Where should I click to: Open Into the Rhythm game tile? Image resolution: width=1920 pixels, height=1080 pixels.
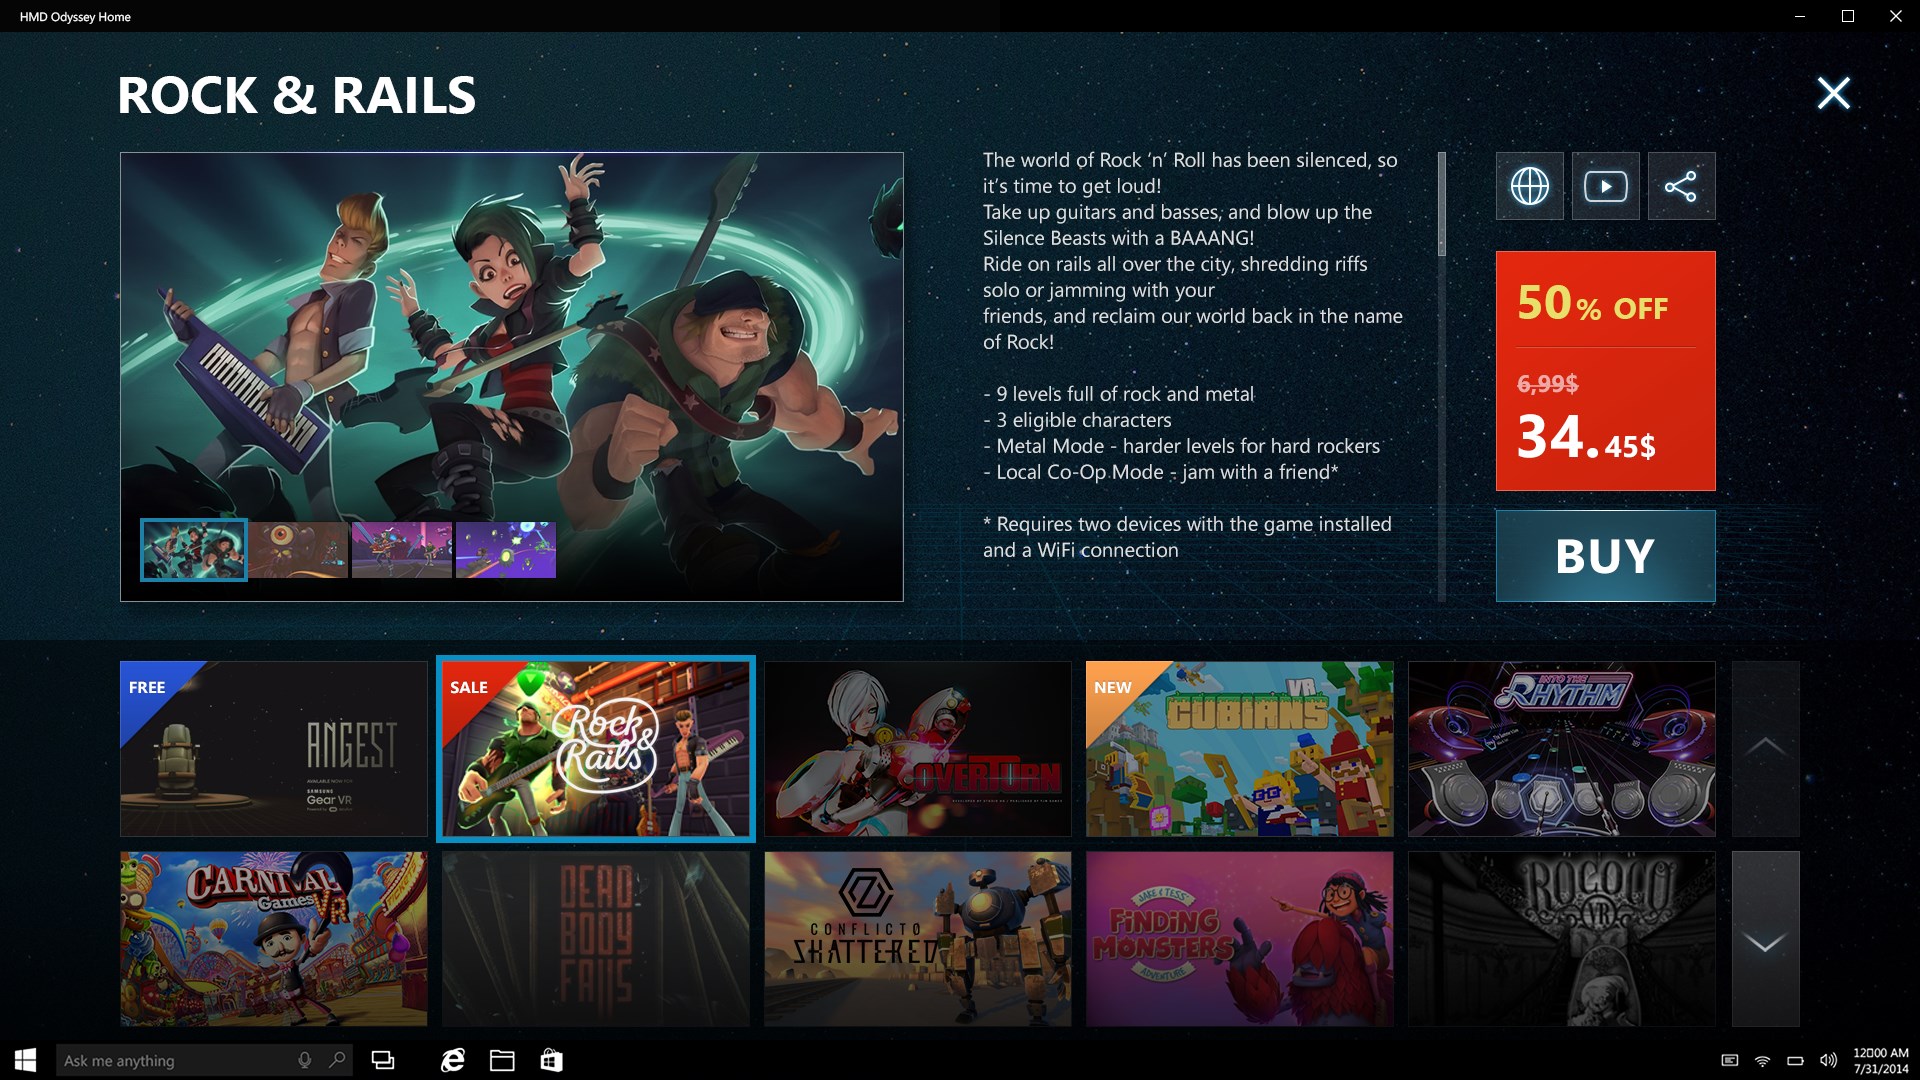pos(1561,748)
